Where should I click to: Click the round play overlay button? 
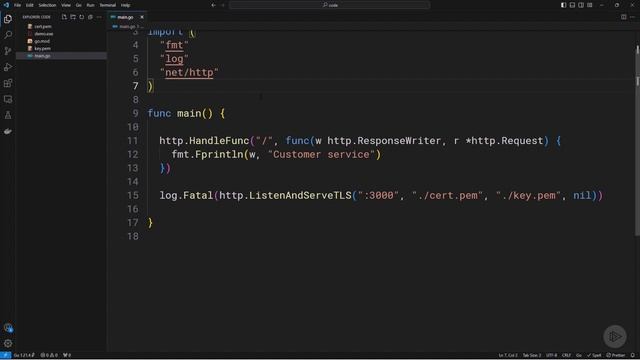point(615,336)
